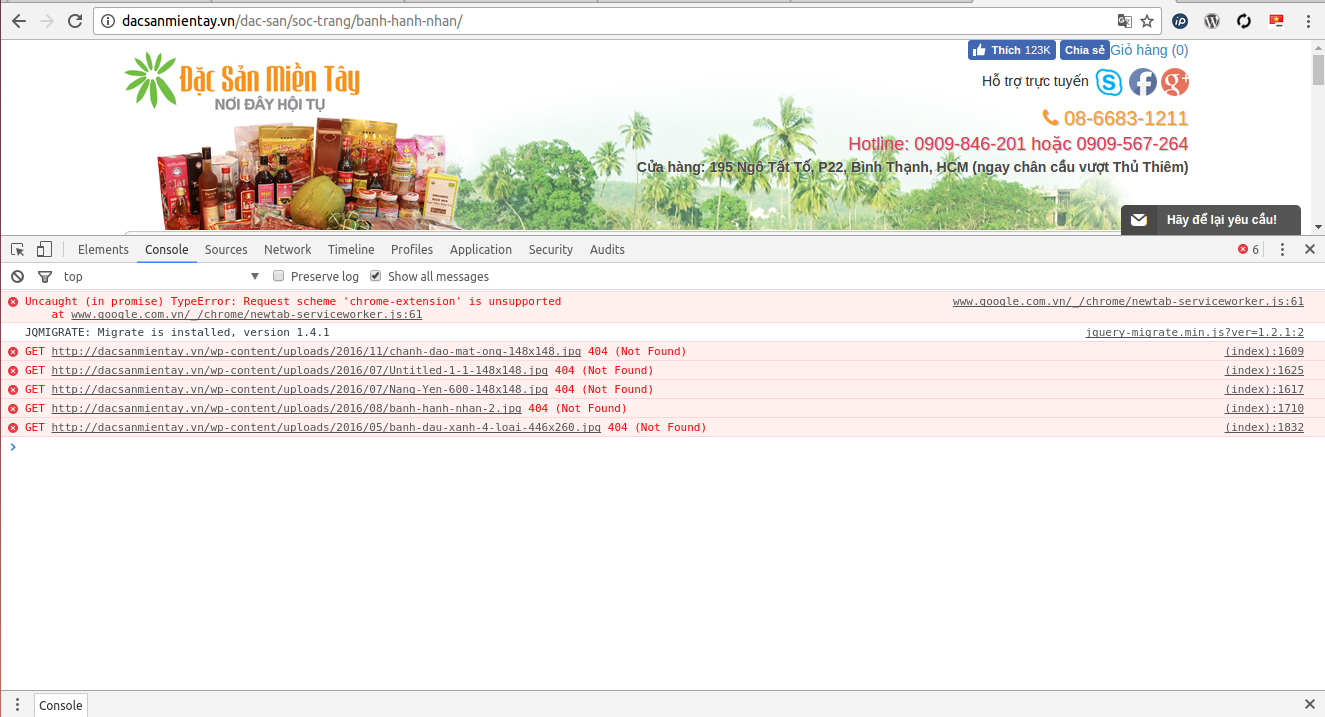Open the banh-hanh-nhan-2.jpg error link
This screenshot has height=717, width=1325.
(x=286, y=409)
